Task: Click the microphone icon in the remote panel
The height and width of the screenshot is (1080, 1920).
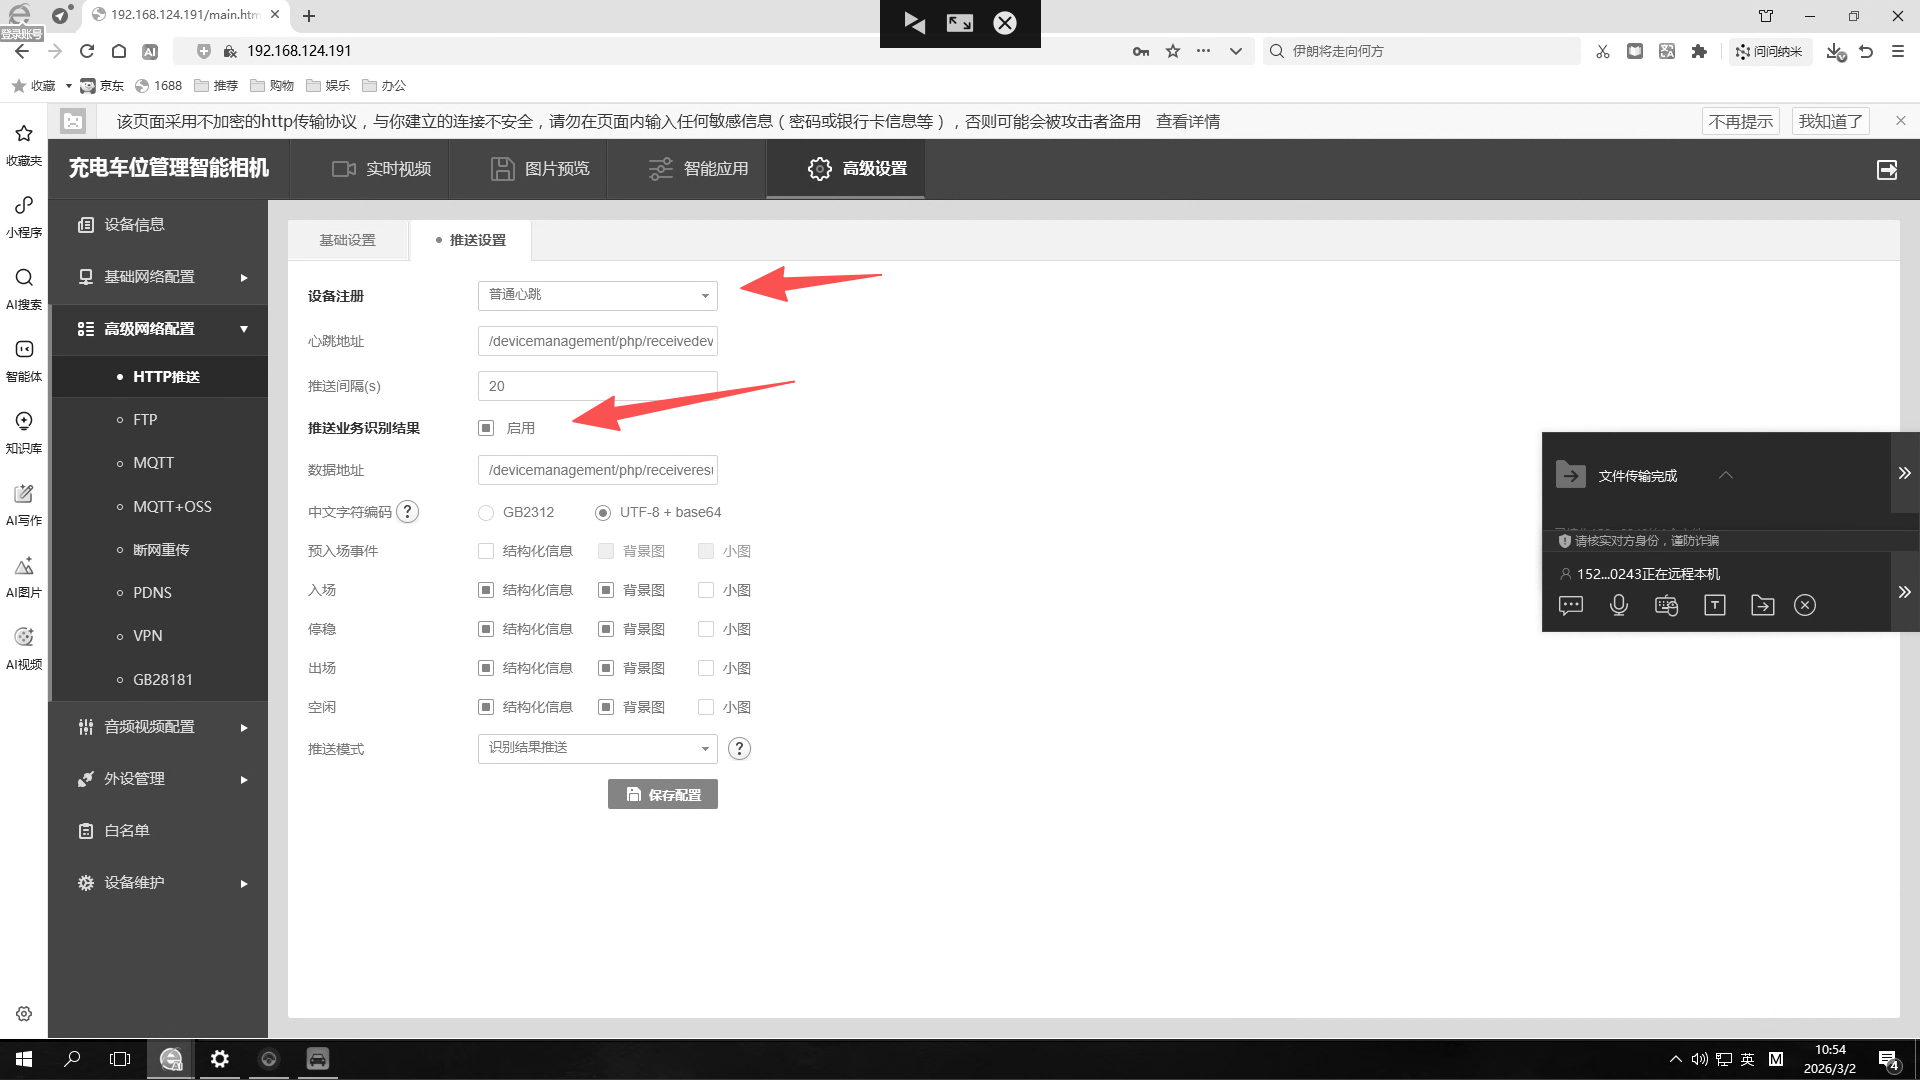Action: click(1619, 605)
